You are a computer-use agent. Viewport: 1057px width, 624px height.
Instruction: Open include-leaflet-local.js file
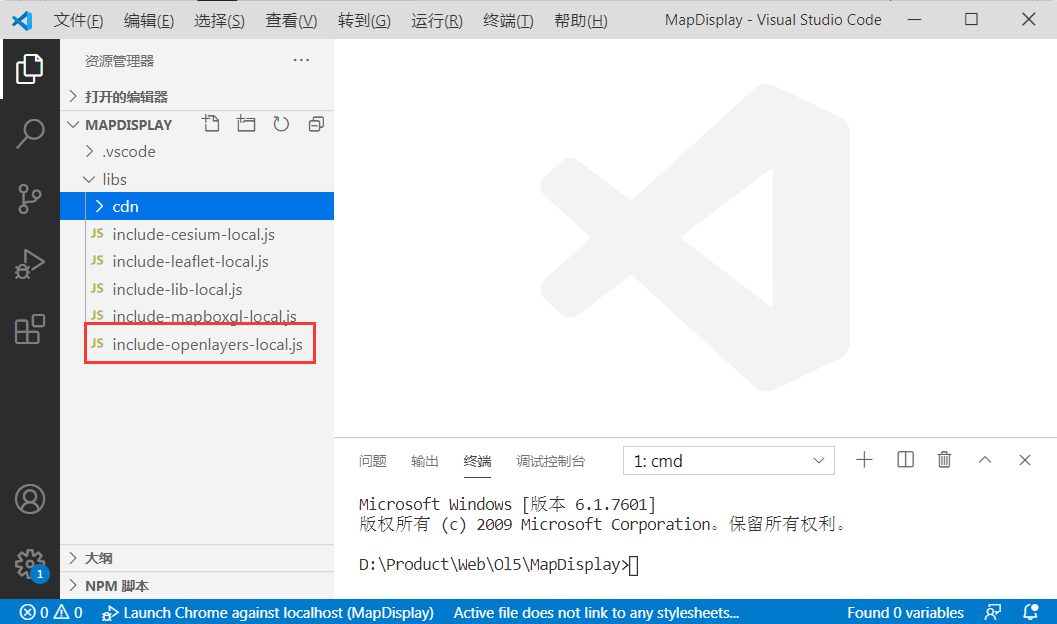coord(197,261)
